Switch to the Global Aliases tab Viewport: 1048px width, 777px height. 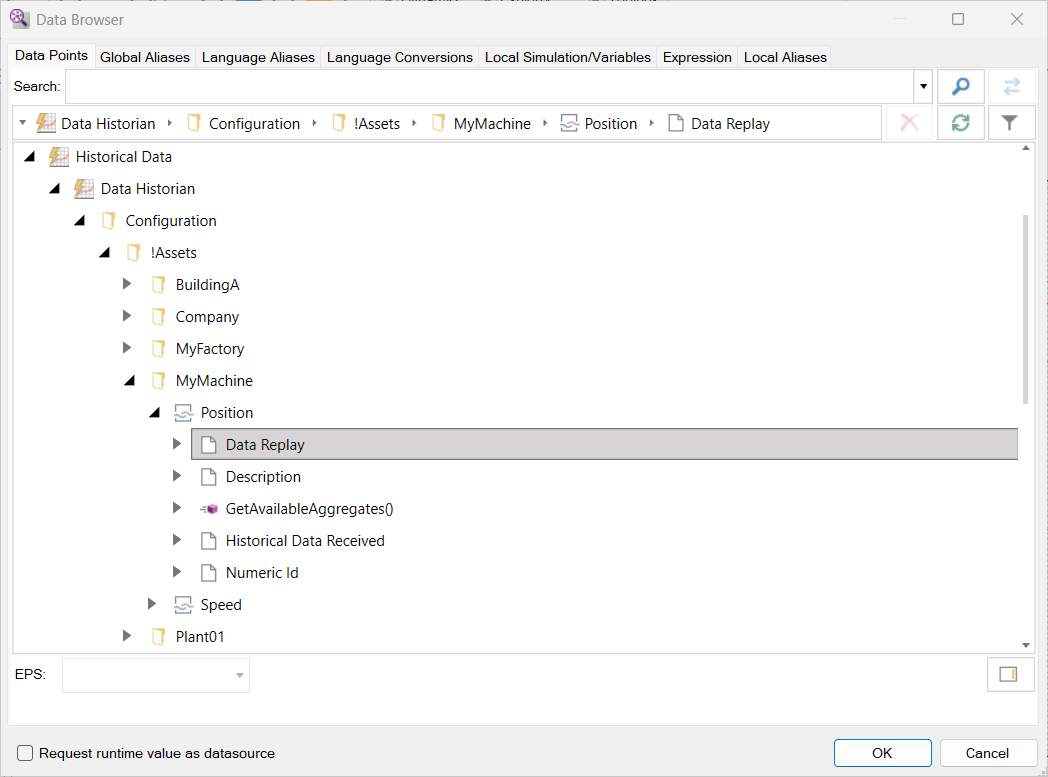[145, 57]
